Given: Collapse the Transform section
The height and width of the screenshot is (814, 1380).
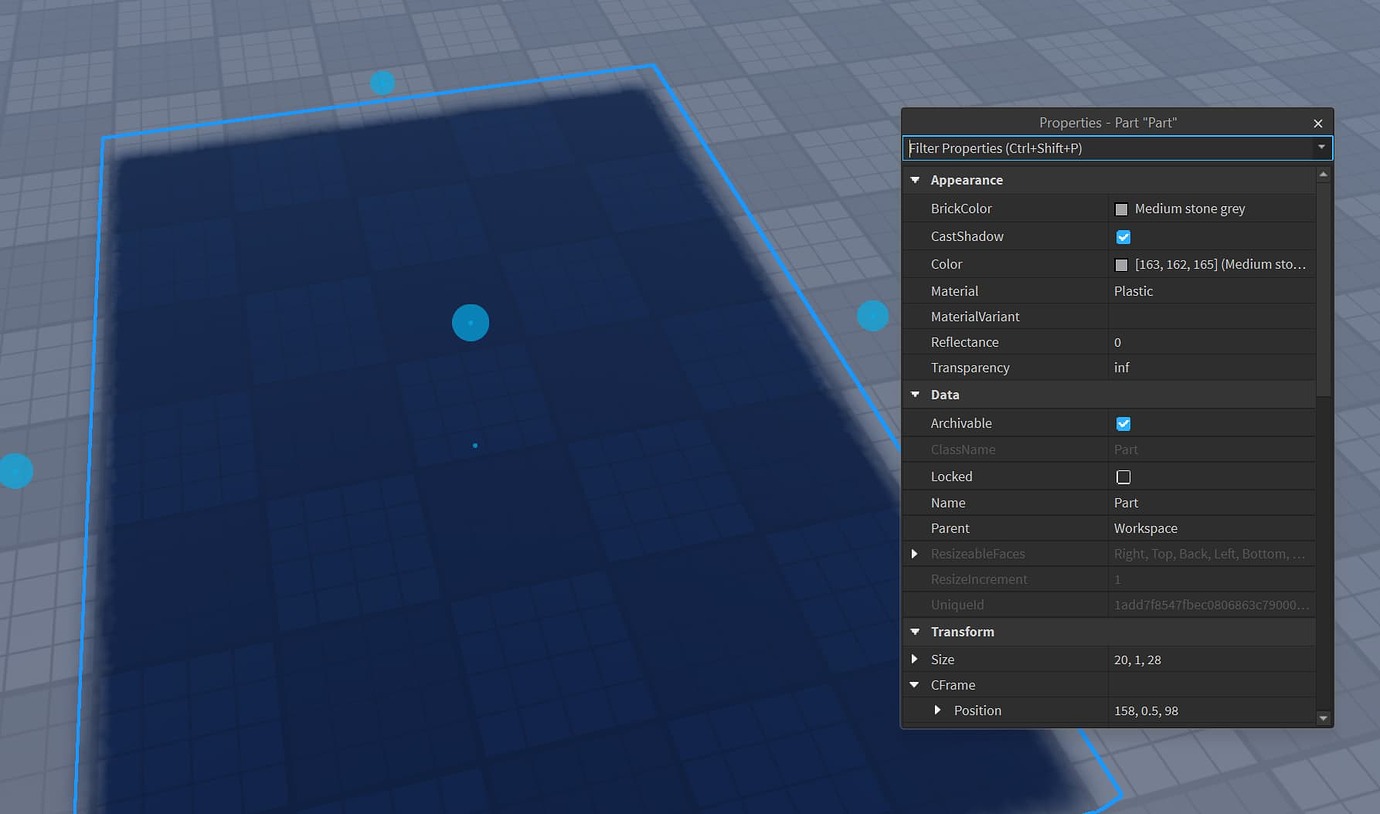Looking at the screenshot, I should [x=915, y=631].
